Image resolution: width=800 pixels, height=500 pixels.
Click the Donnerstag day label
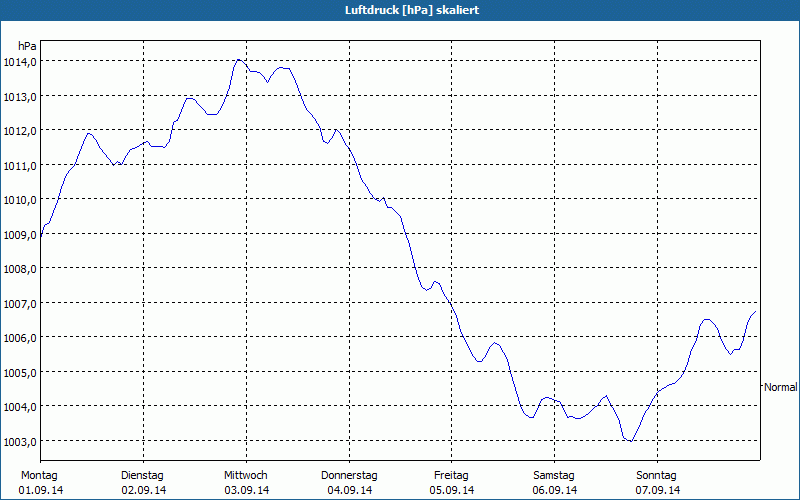click(349, 476)
